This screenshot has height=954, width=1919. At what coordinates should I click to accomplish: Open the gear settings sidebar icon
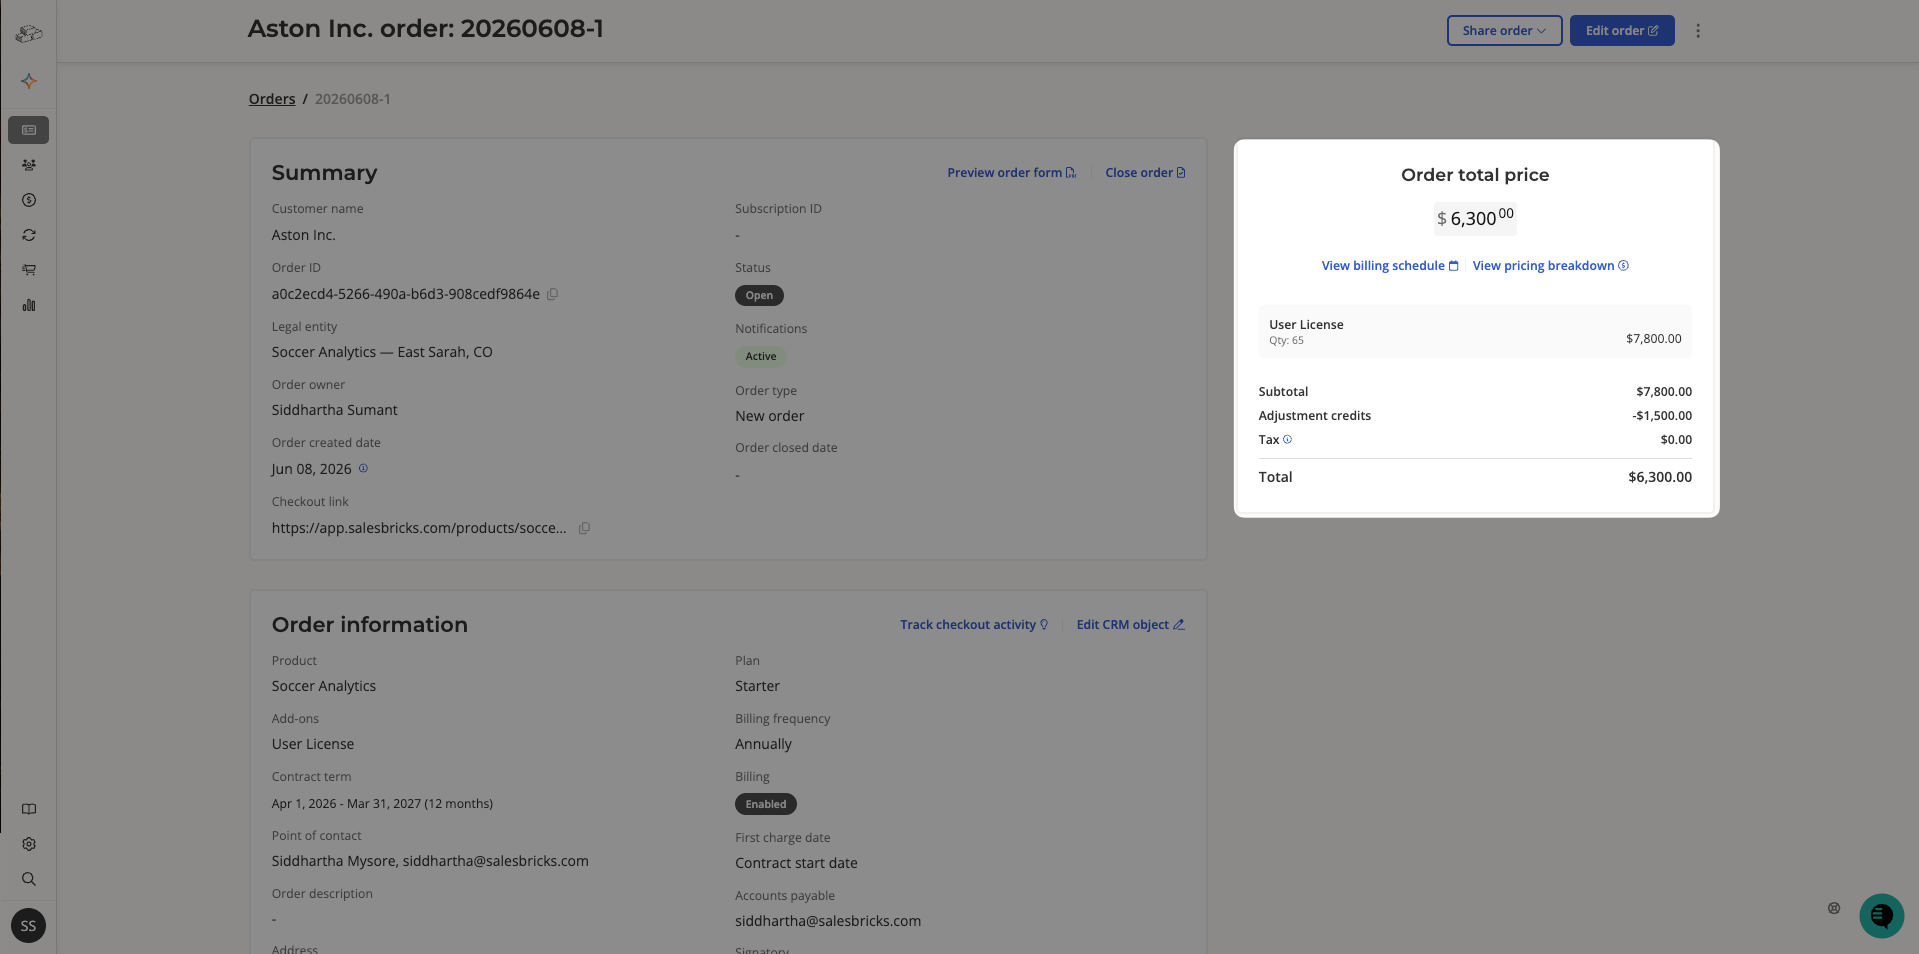point(29,844)
